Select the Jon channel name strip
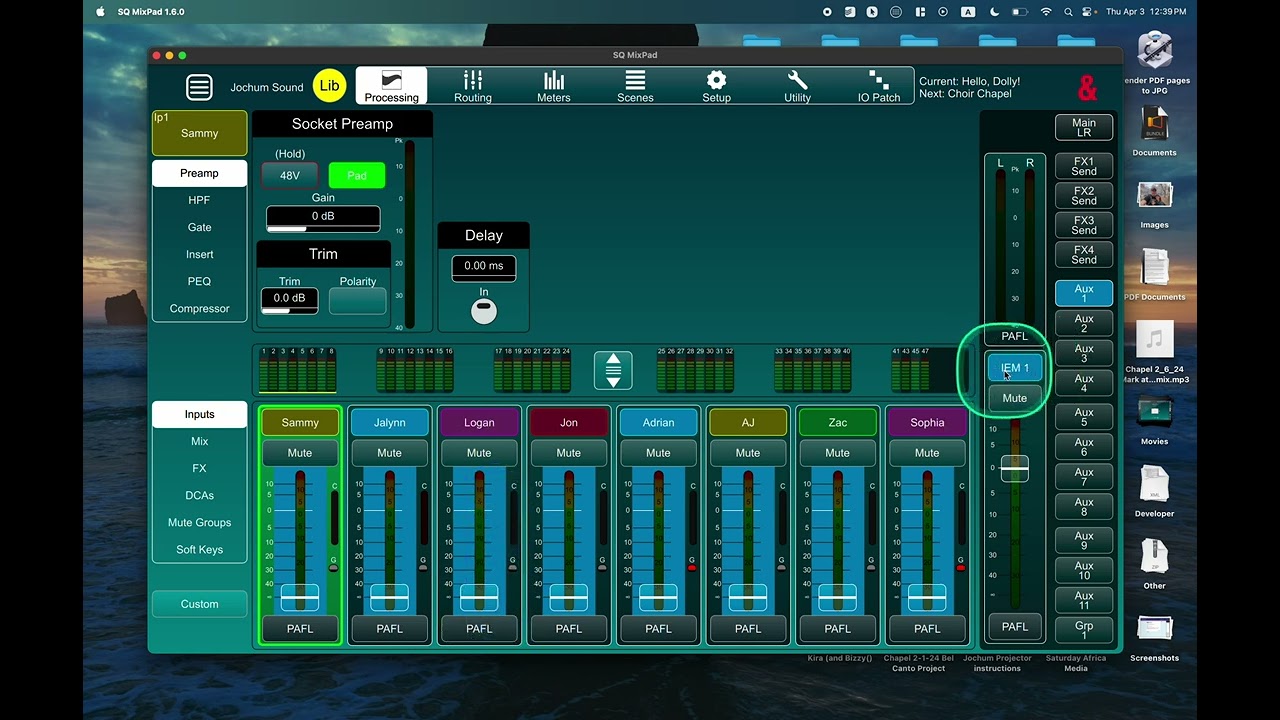Viewport: 1280px width, 720px height. pos(568,422)
